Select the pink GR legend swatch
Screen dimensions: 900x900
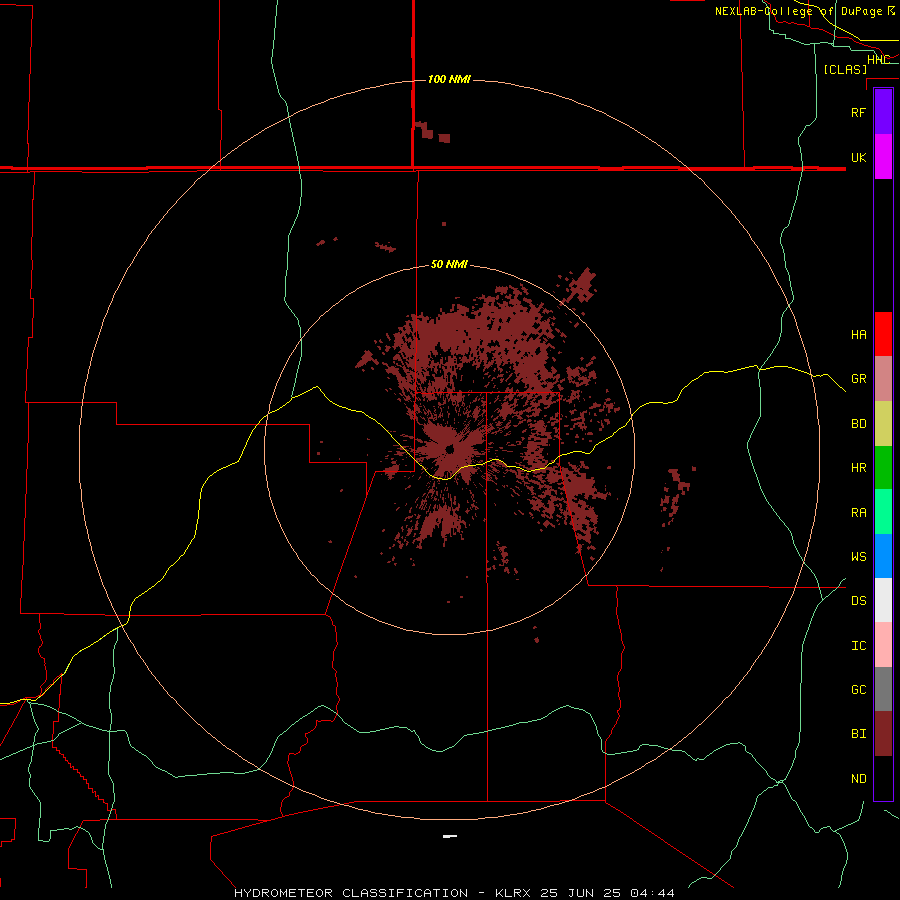[883, 379]
